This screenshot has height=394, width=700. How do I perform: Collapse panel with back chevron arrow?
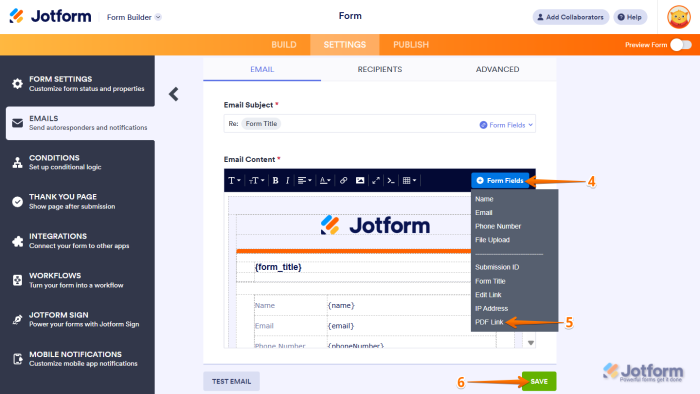(174, 94)
